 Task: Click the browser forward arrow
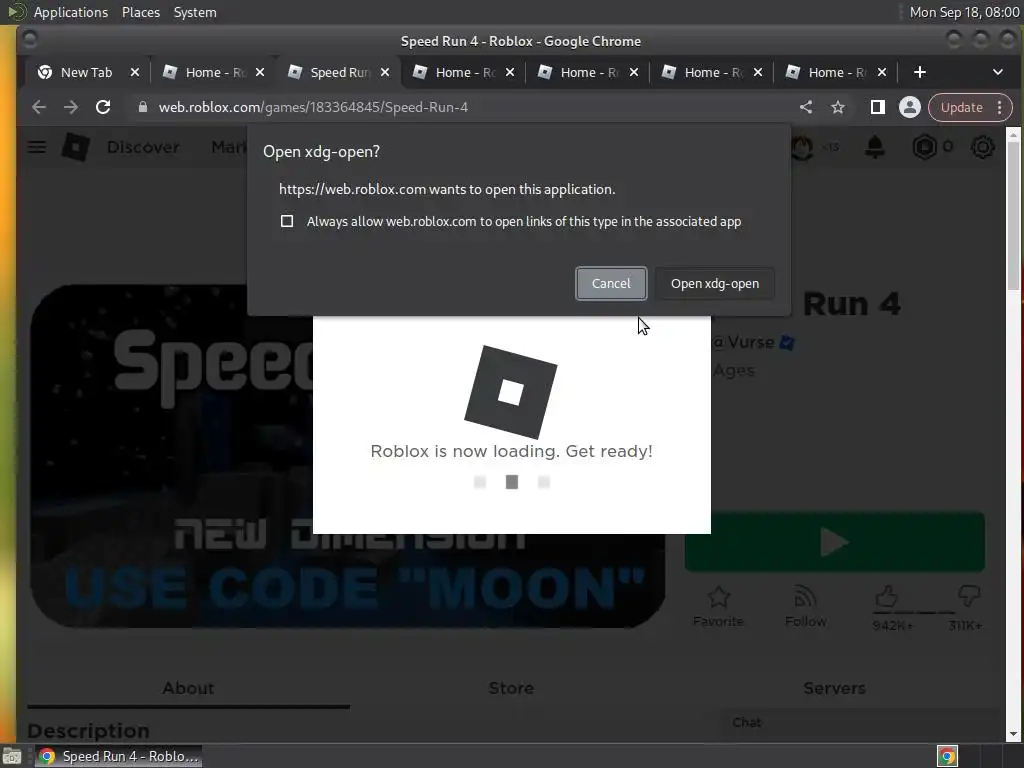pos(71,107)
